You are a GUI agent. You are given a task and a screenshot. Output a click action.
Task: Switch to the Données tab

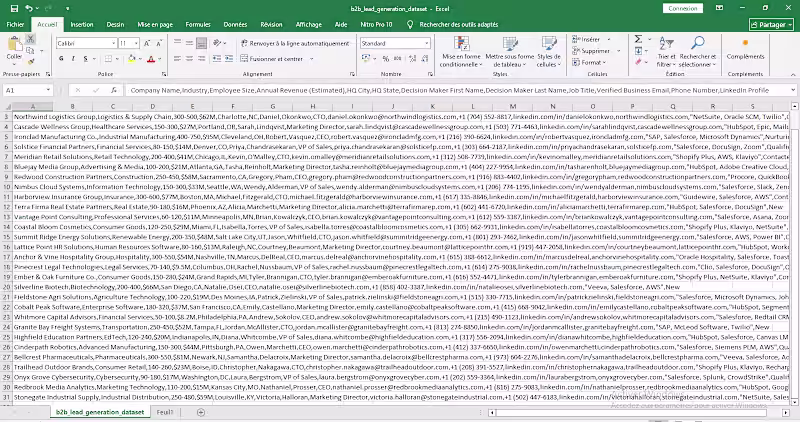(235, 24)
